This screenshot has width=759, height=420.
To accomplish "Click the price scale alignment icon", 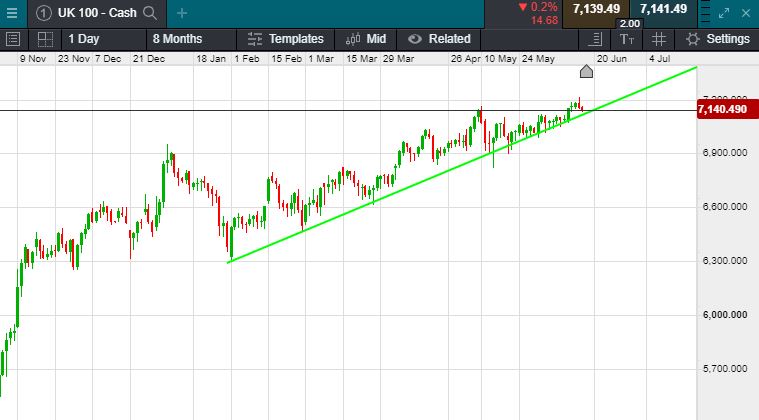I will 595,39.
